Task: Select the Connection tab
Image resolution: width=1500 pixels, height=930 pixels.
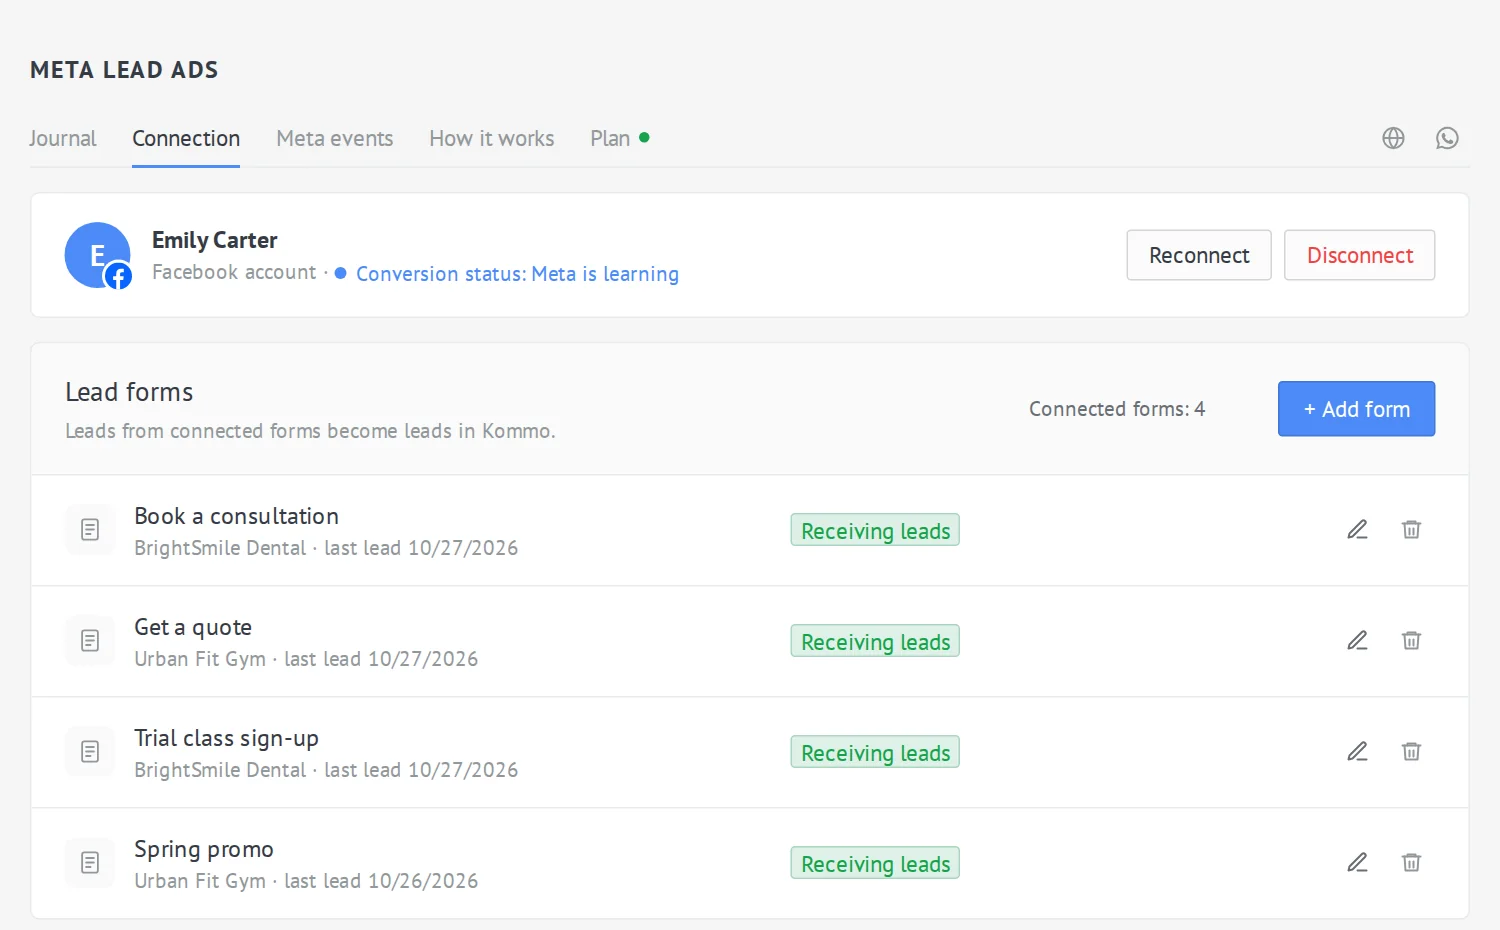Action: [186, 138]
